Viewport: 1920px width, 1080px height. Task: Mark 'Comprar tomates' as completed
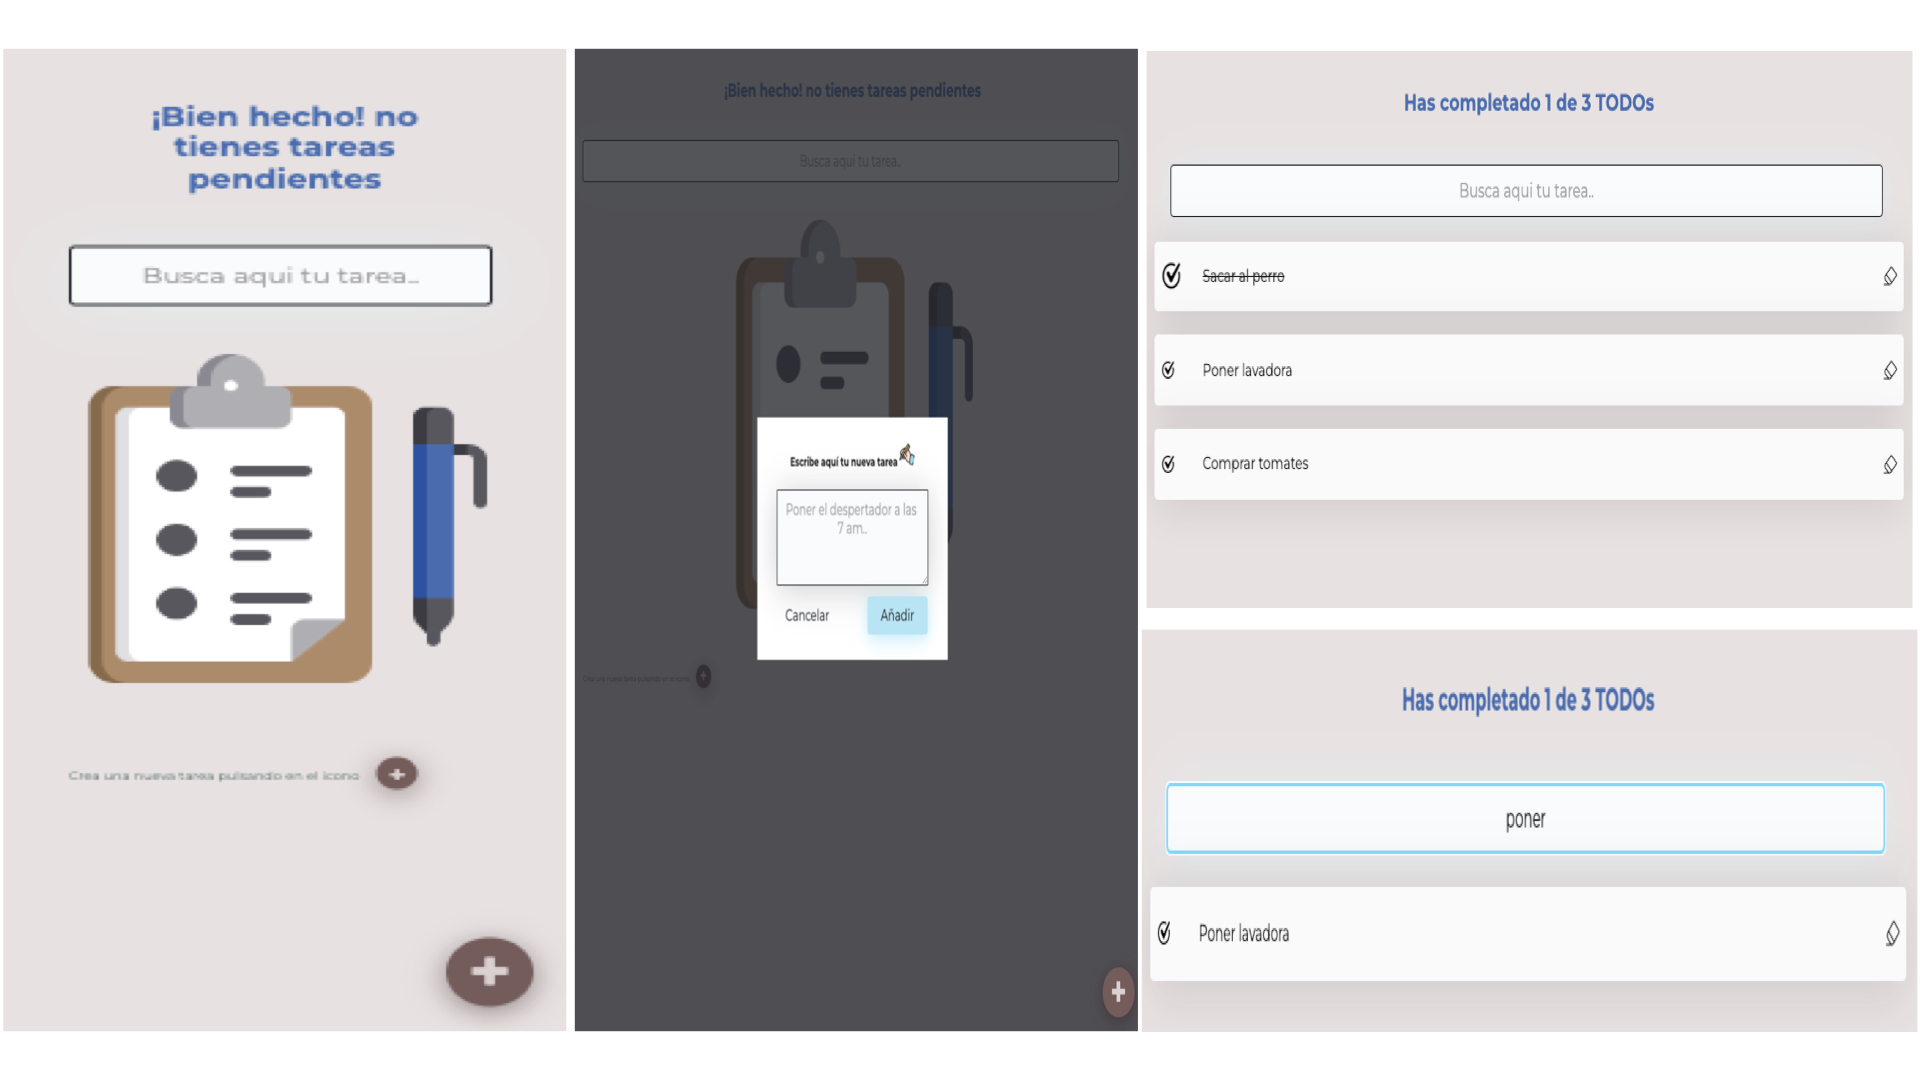tap(1169, 464)
